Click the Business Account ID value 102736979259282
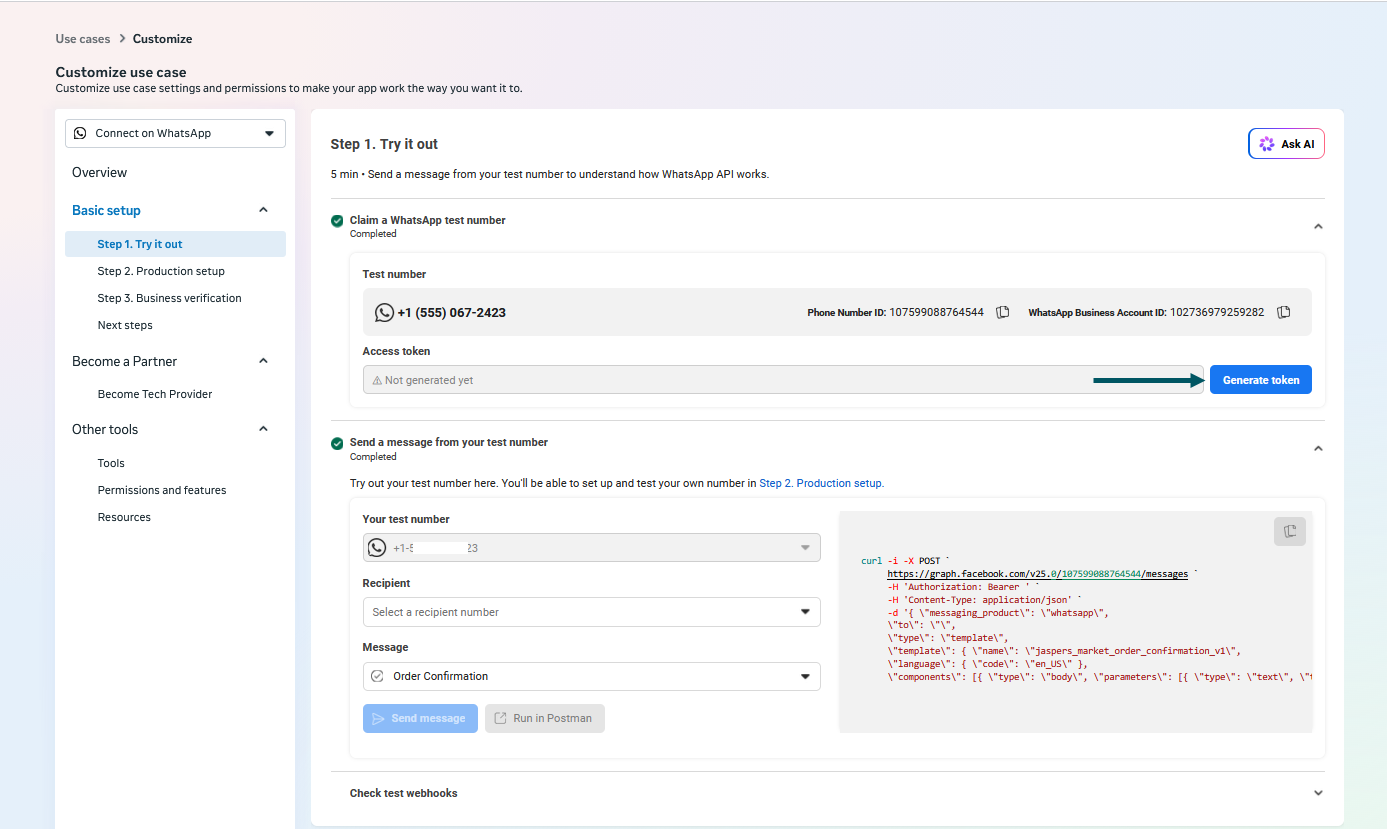 click(1217, 312)
